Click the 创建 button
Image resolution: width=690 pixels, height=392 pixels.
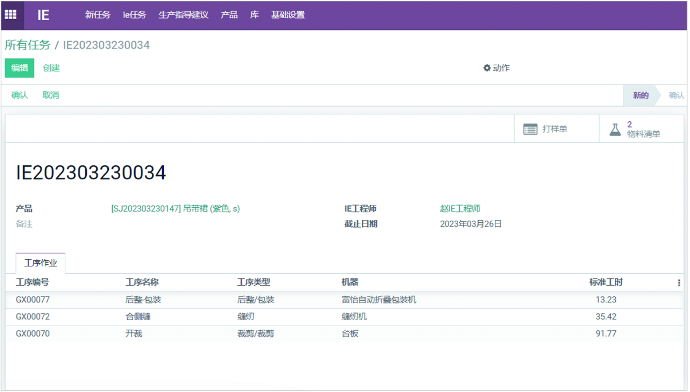pos(51,68)
